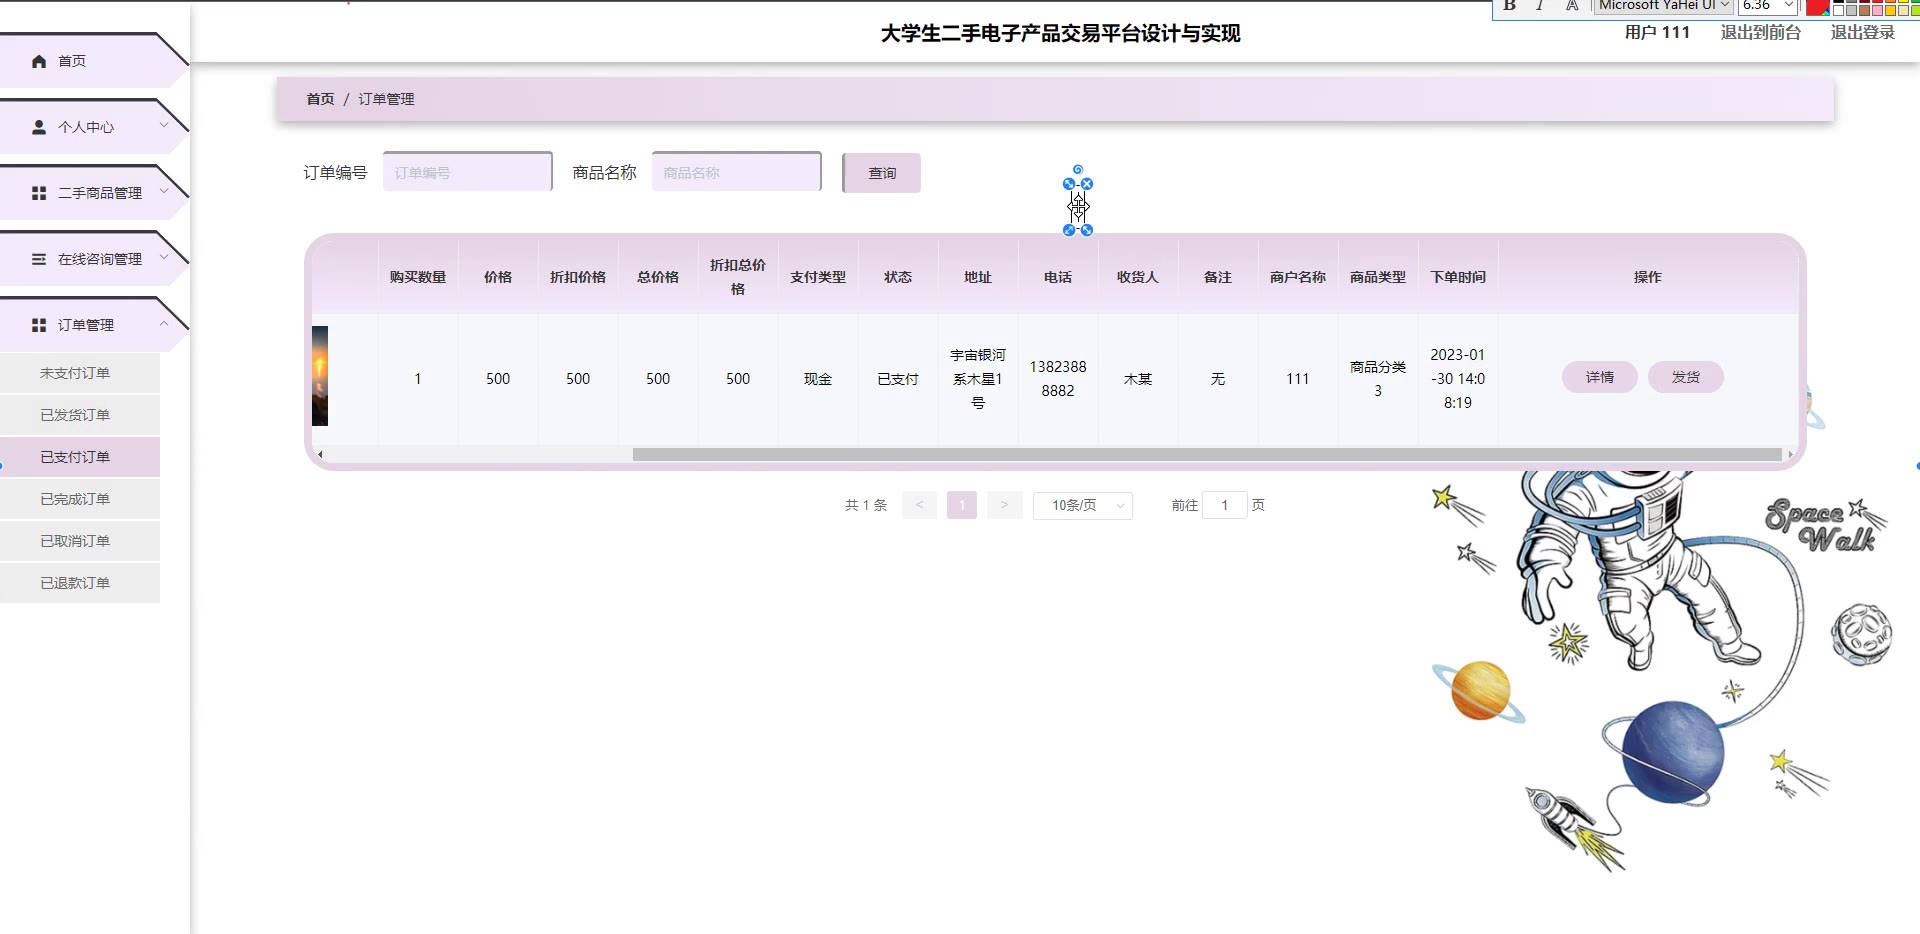Select 已支付订单 in the sidebar
The image size is (1920, 934).
80,457
